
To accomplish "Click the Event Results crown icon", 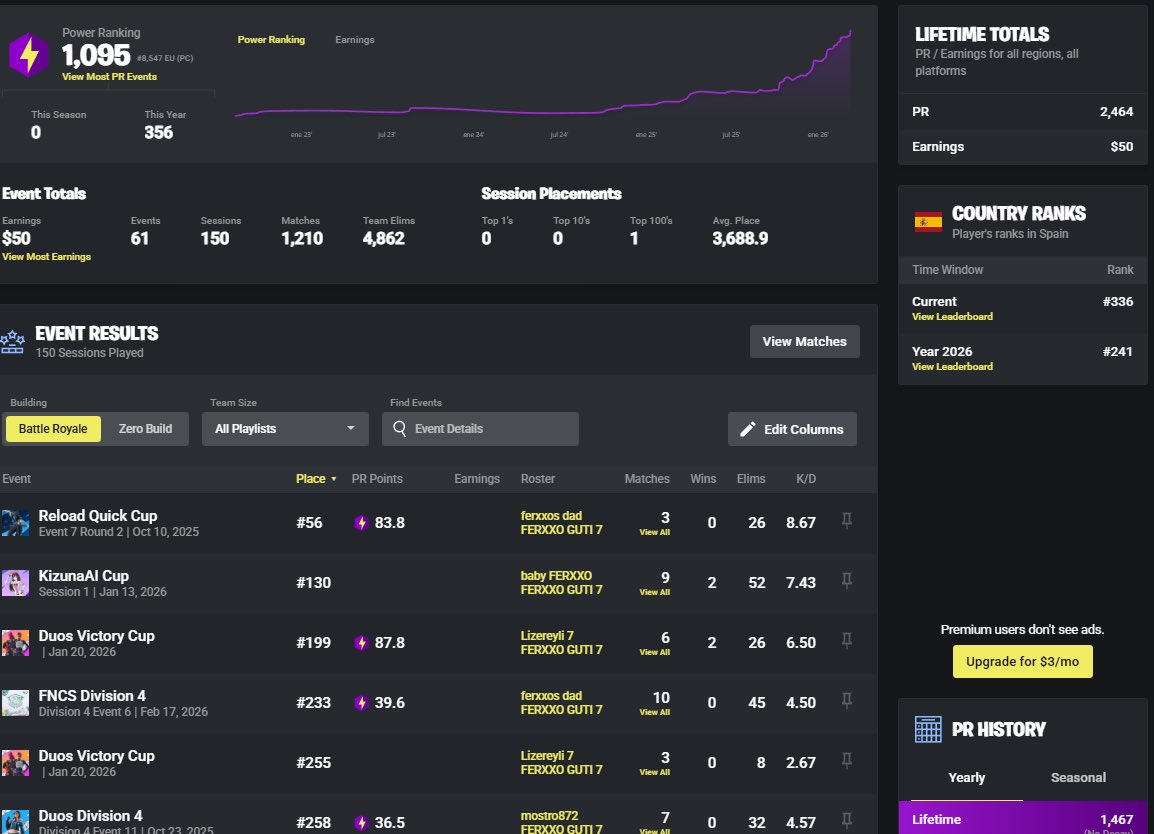I will 13,342.
